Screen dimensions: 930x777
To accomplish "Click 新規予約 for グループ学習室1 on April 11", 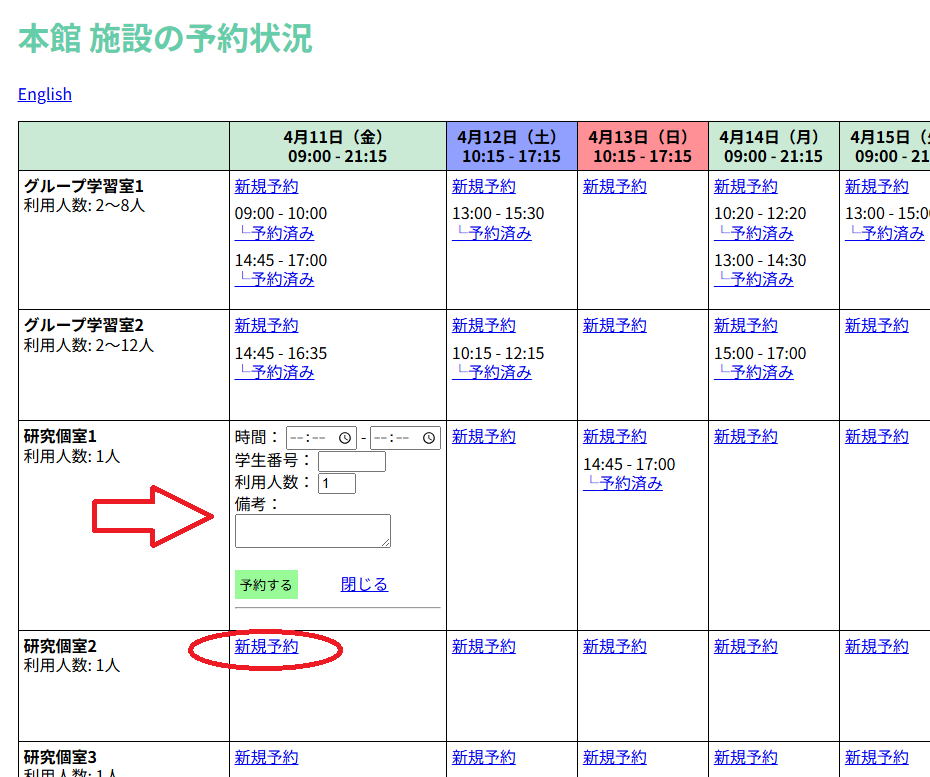I will tap(266, 186).
